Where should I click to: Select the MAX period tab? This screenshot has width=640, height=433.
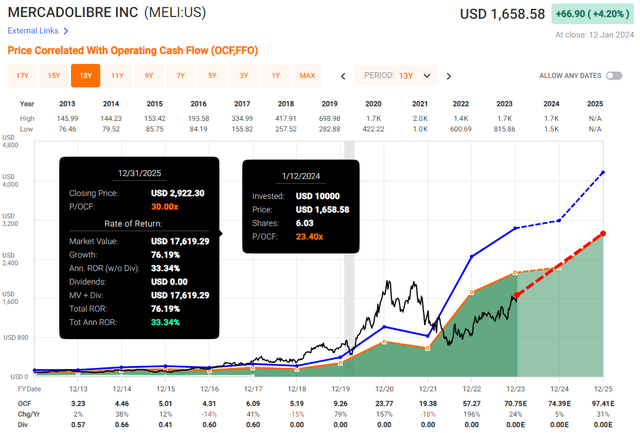tap(307, 75)
